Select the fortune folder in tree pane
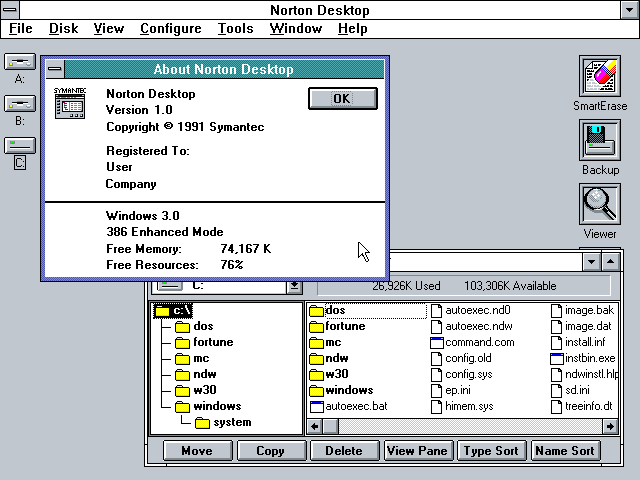This screenshot has width=640, height=480. click(204, 342)
